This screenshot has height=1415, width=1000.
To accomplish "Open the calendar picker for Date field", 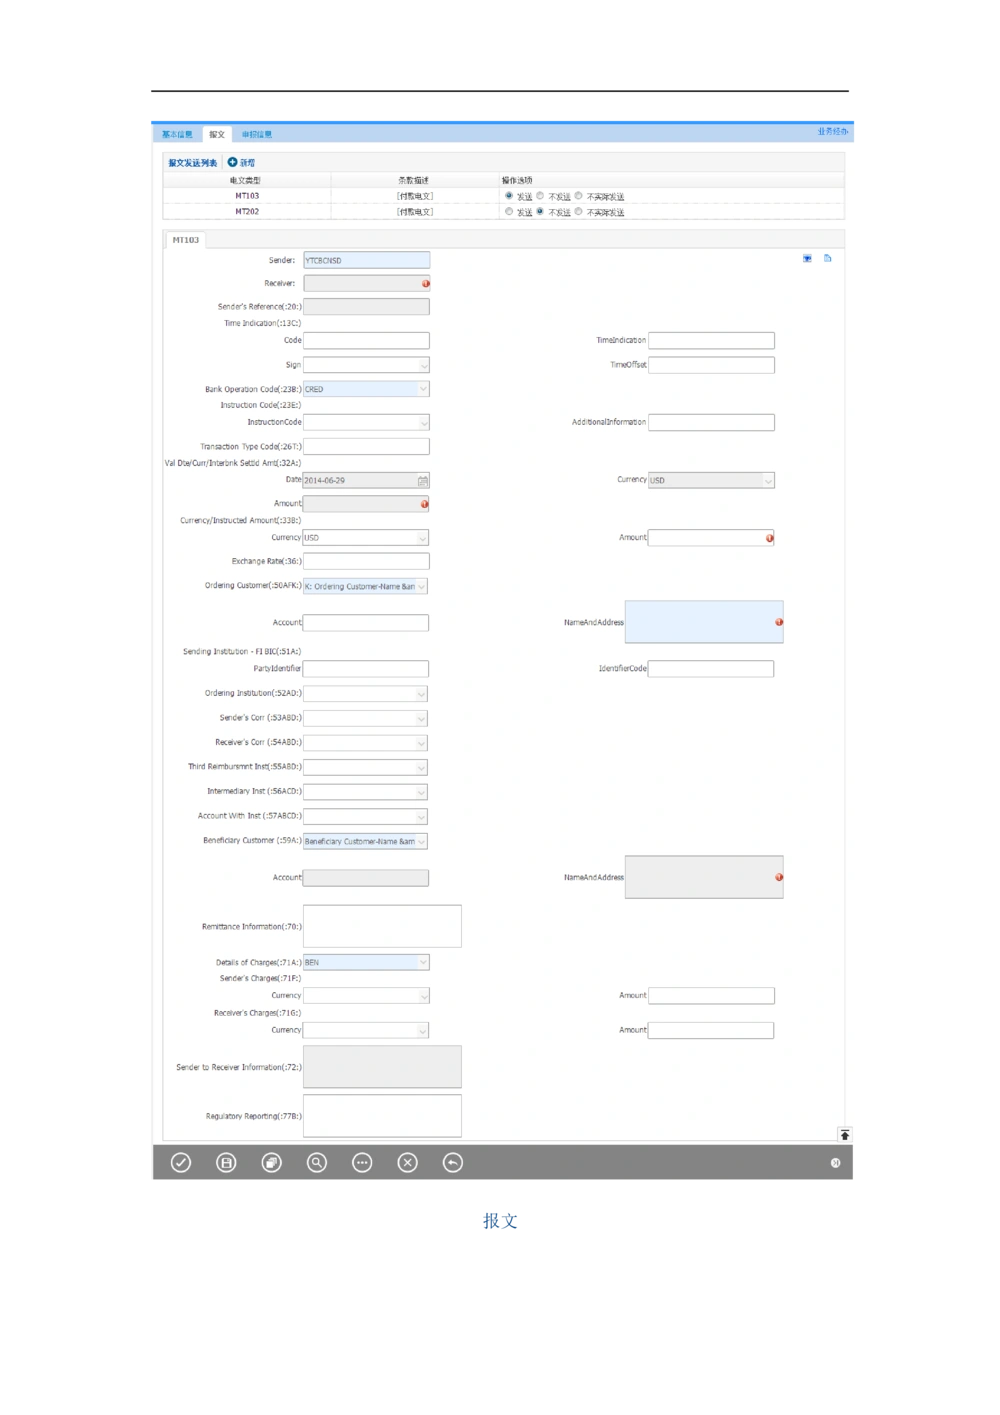I will 423,481.
